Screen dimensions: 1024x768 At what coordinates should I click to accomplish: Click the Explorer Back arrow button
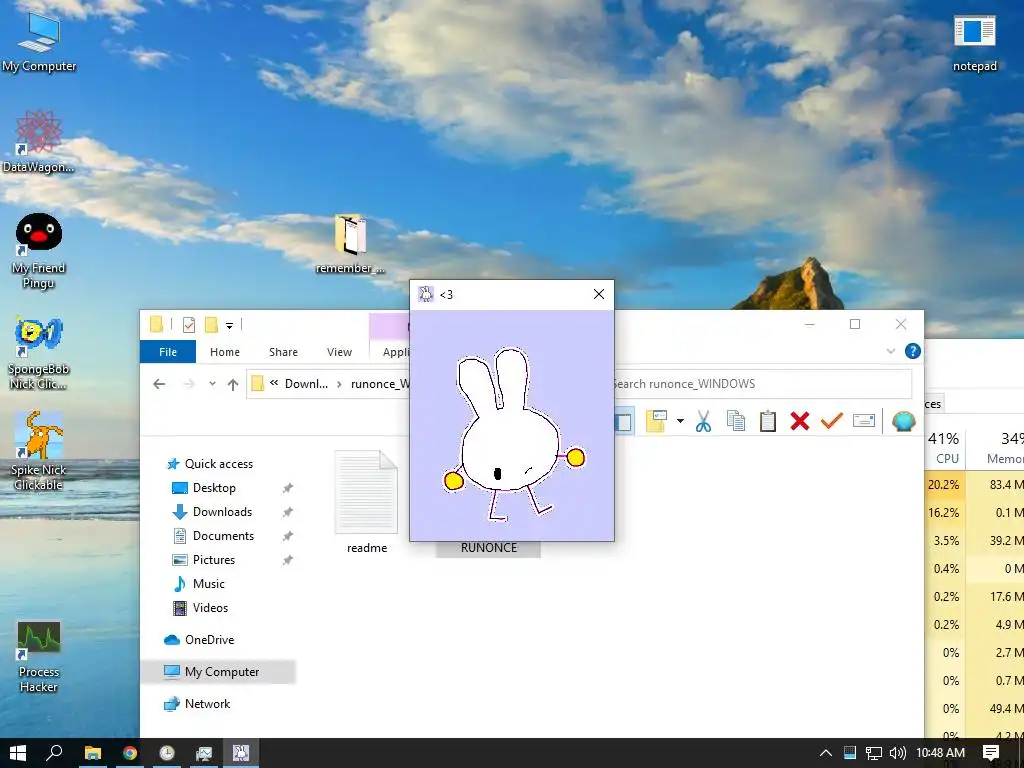[x=159, y=384]
